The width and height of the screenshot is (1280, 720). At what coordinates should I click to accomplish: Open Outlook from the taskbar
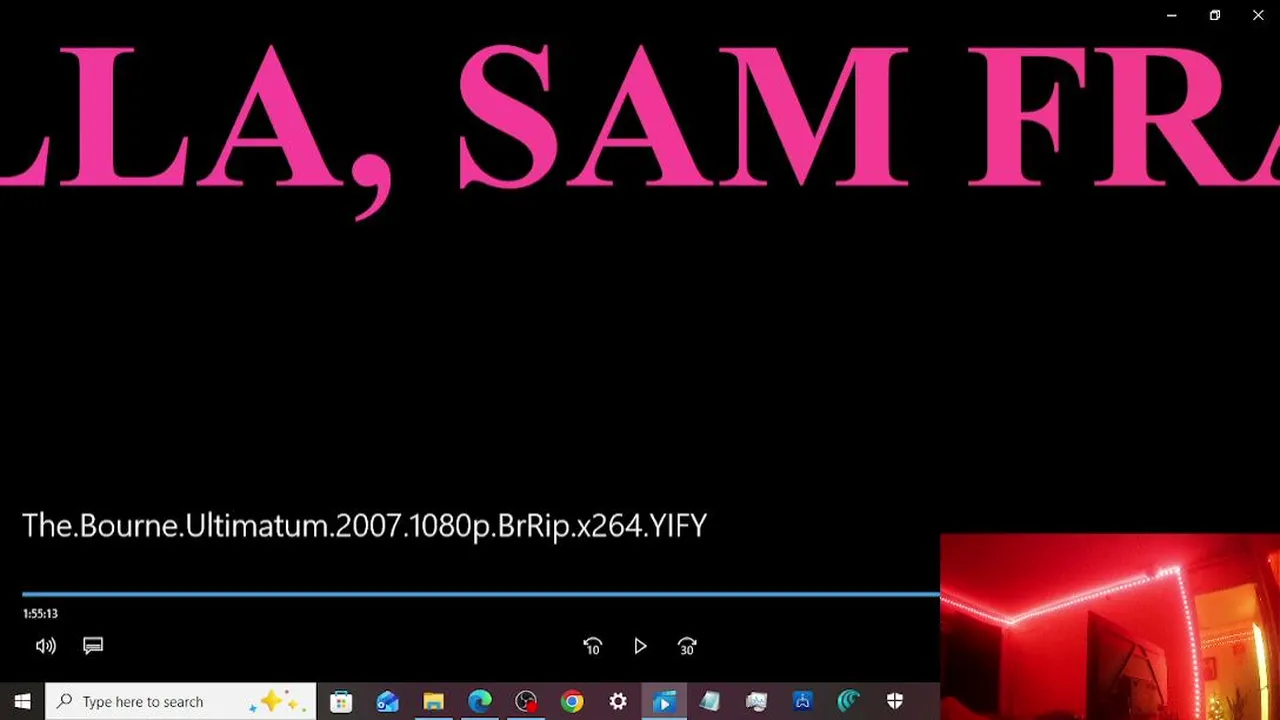(x=387, y=702)
